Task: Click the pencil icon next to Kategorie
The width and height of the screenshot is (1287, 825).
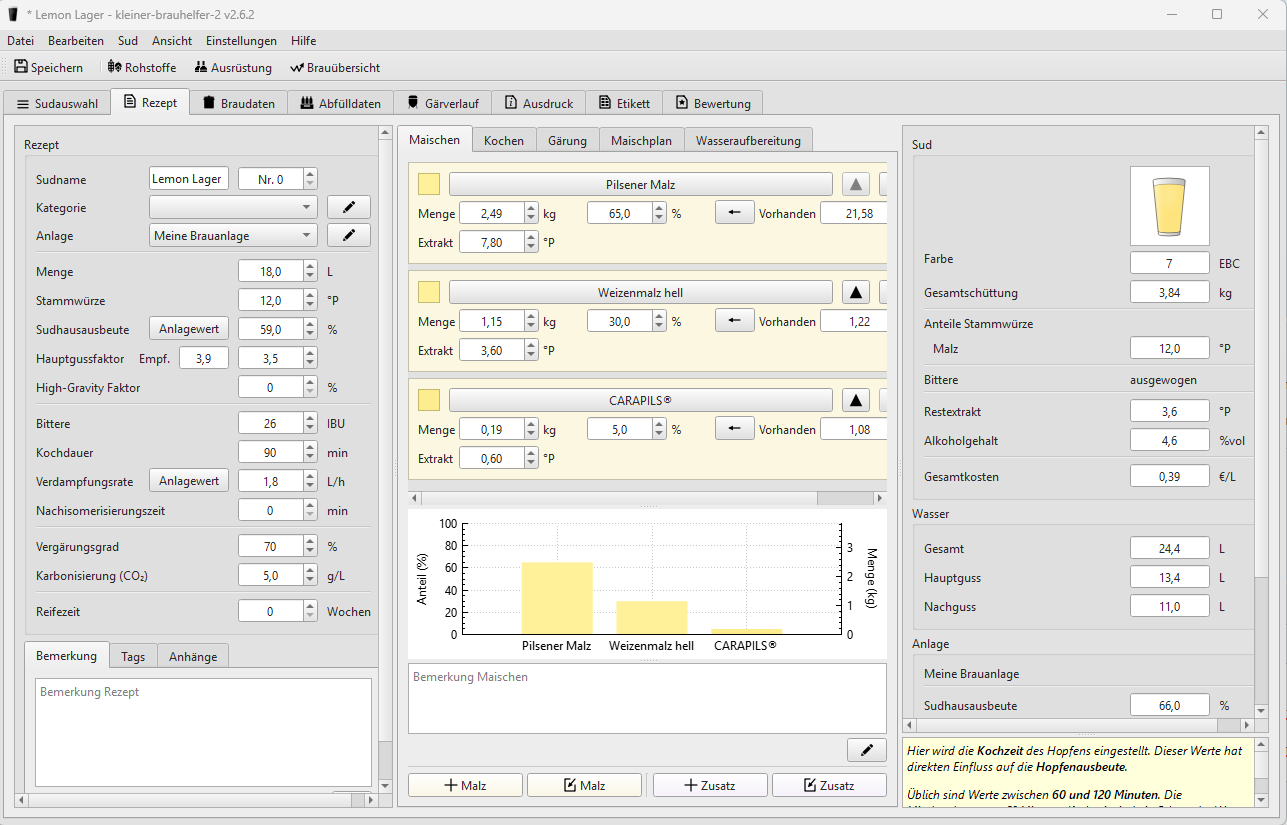Action: click(348, 207)
